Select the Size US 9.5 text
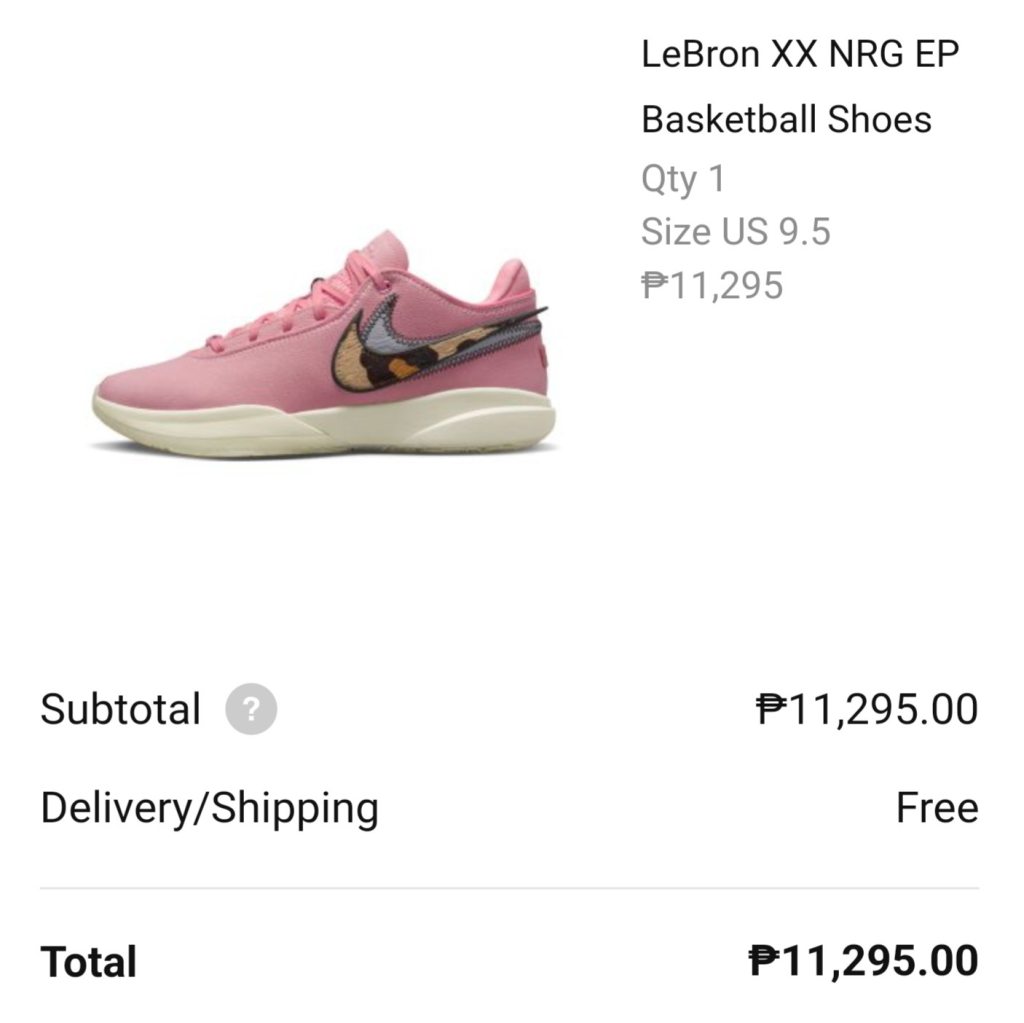 [x=735, y=233]
